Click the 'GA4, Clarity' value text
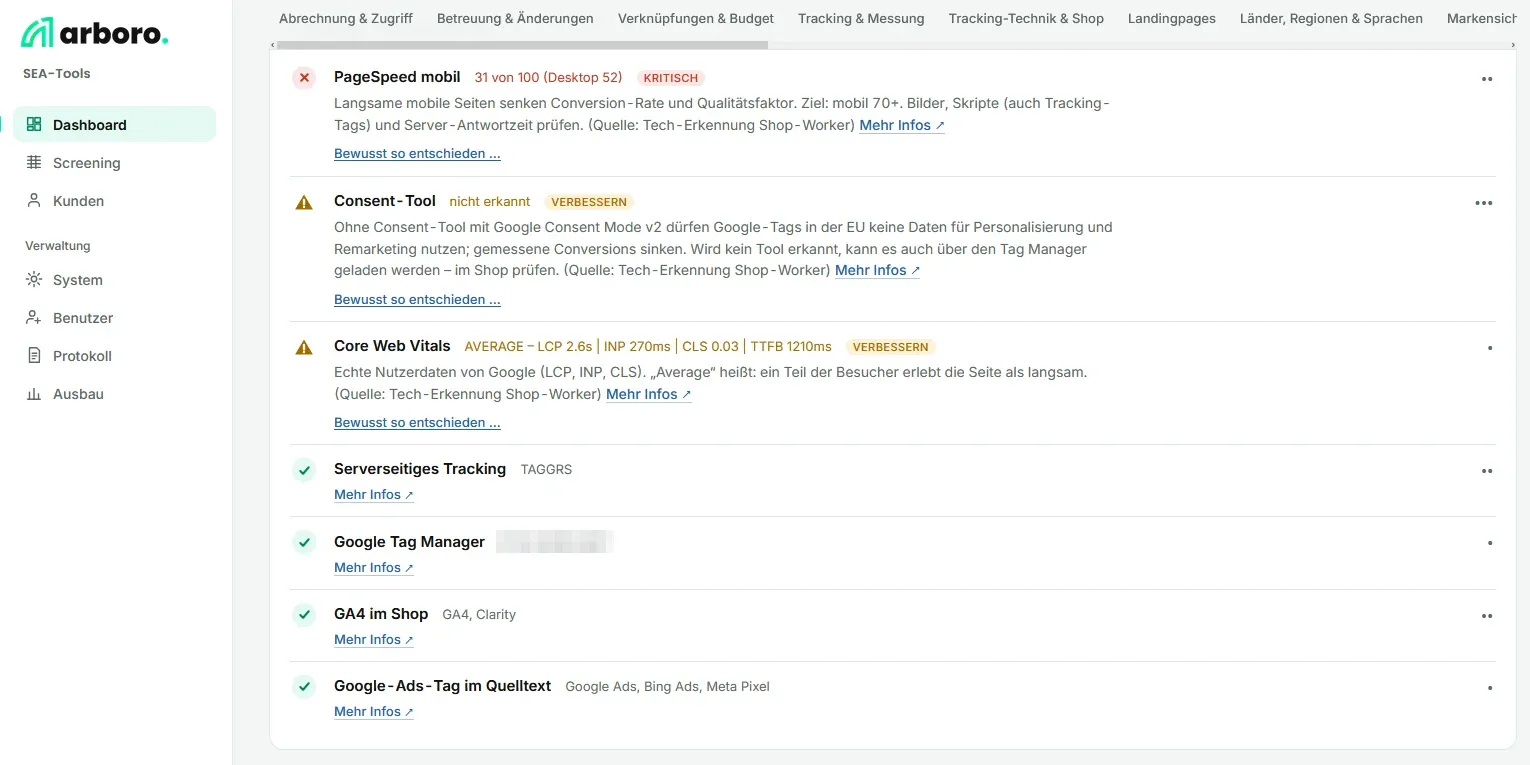 479,614
